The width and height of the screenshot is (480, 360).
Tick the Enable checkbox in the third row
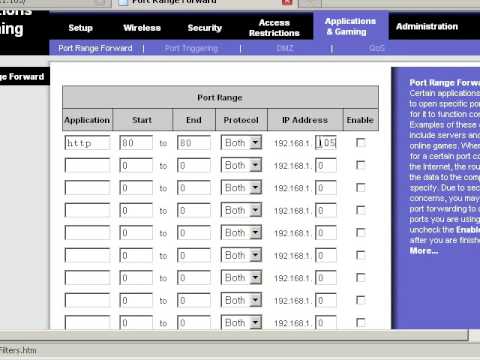click(361, 188)
